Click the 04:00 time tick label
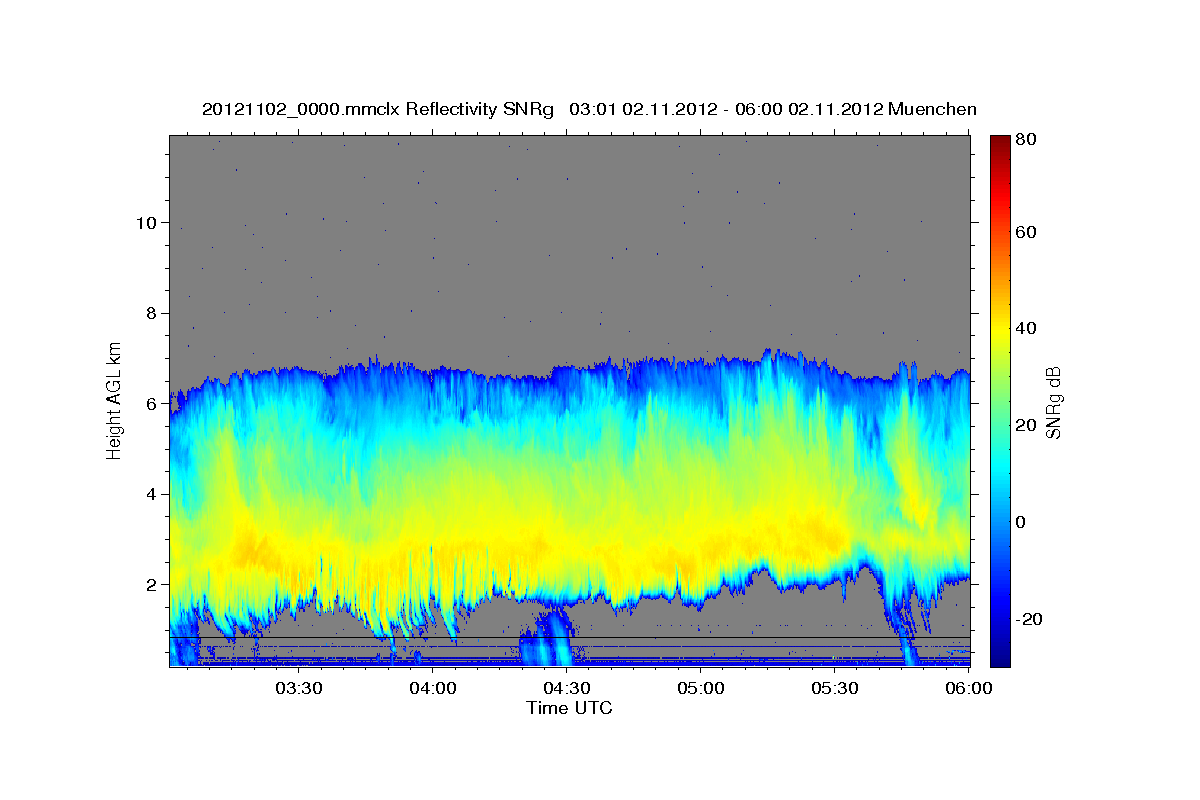The image size is (1200, 800). 433,688
